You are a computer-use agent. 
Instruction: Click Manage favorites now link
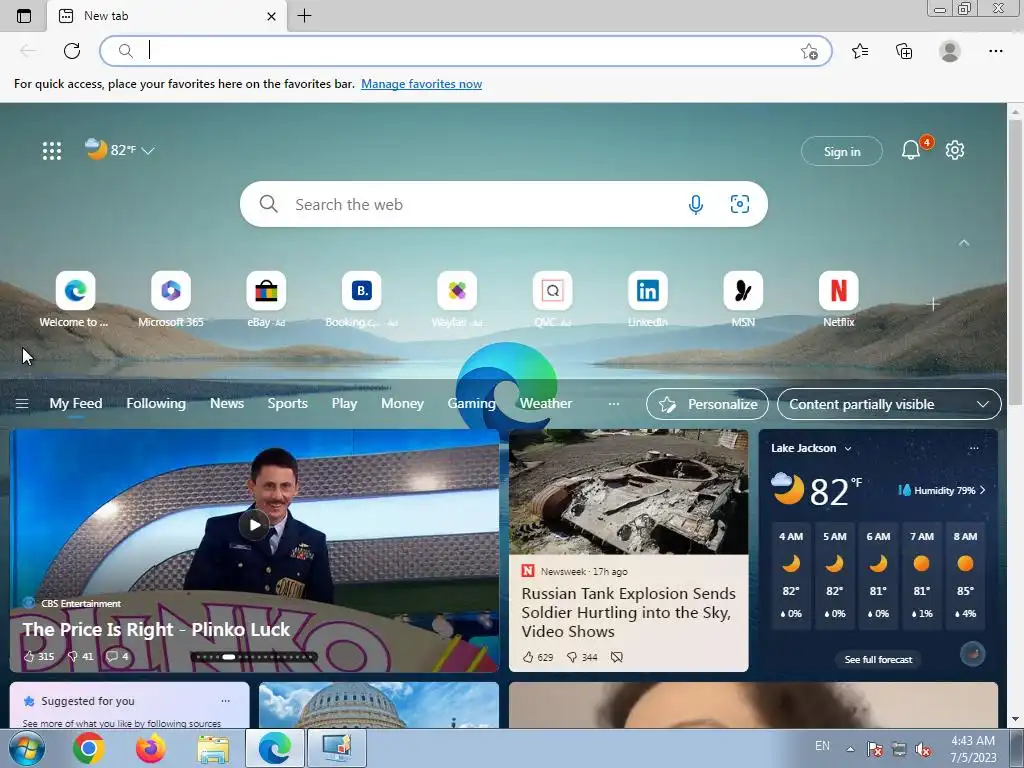[421, 84]
